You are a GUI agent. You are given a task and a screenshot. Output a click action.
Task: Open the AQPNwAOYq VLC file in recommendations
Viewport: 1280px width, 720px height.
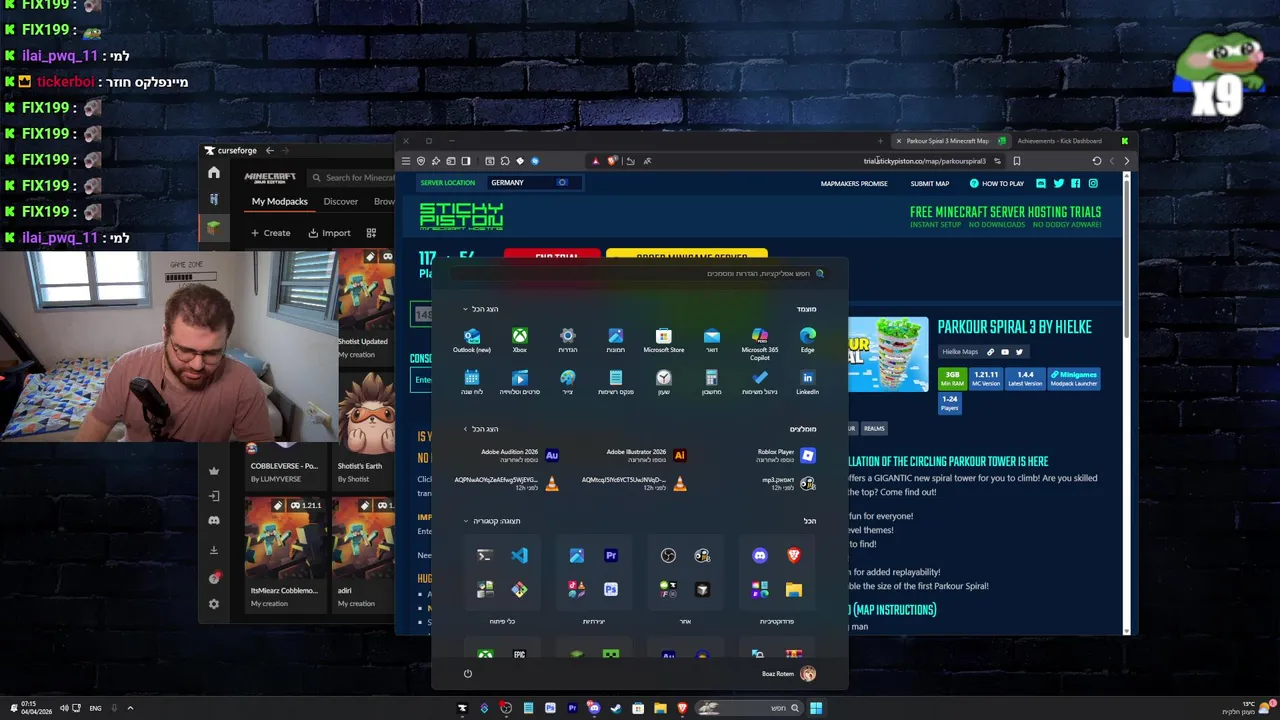(506, 483)
